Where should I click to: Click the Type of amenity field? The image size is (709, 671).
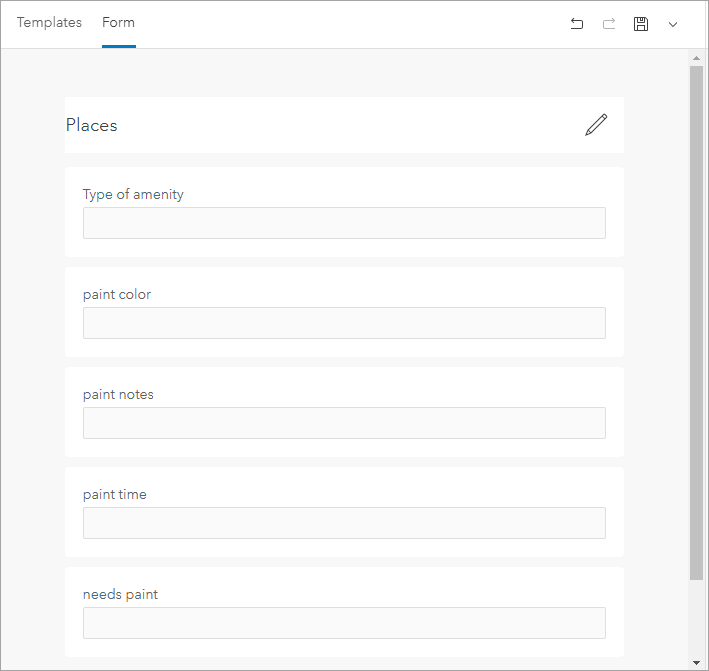coord(344,223)
